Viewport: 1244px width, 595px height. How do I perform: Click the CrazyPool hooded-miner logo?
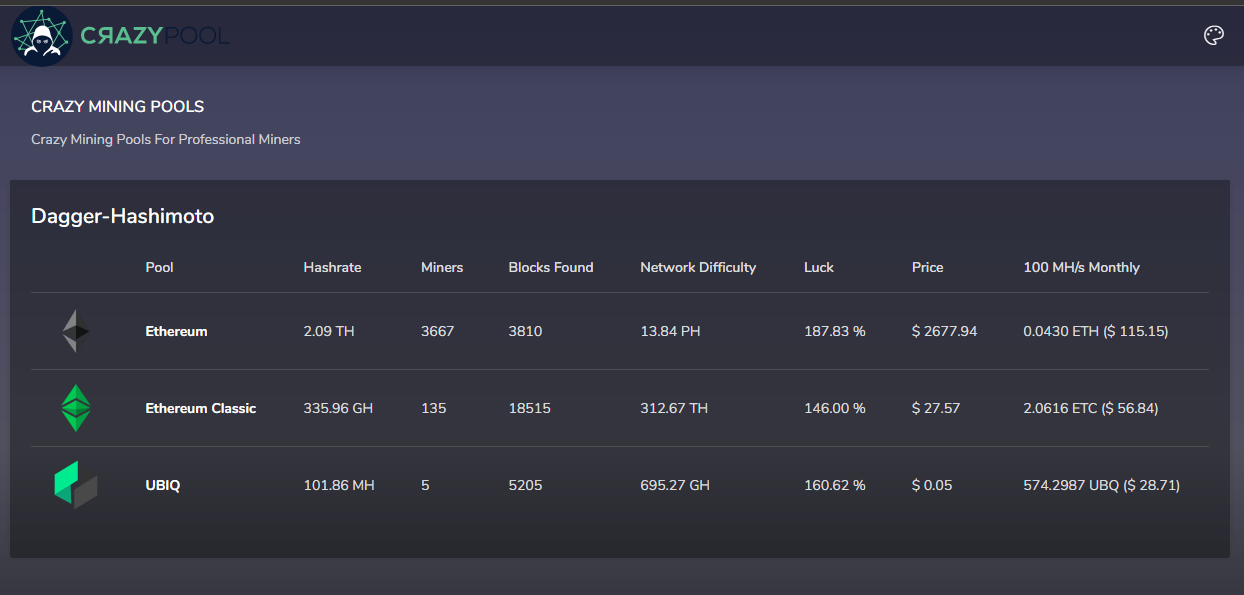[41, 36]
